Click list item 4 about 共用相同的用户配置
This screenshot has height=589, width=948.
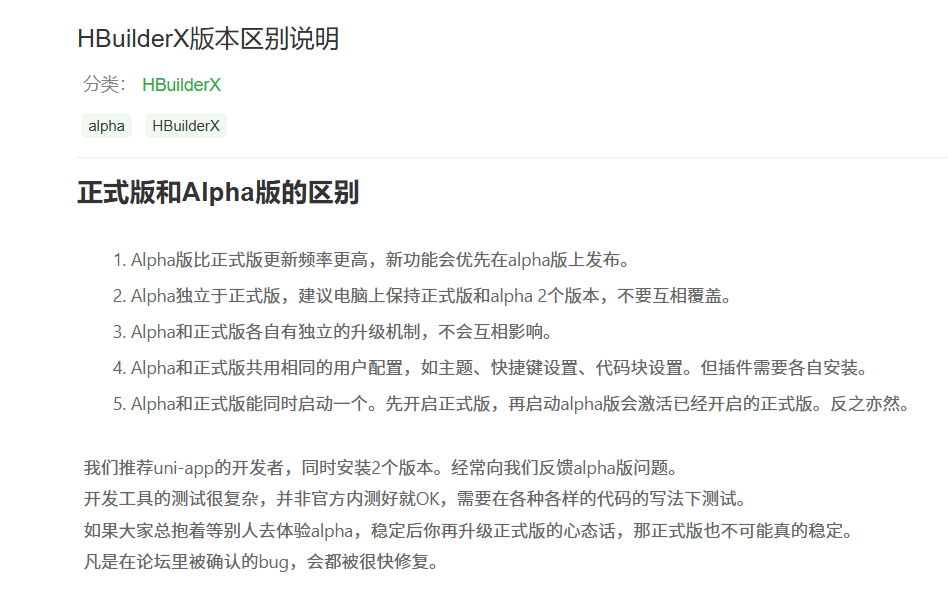tap(490, 368)
